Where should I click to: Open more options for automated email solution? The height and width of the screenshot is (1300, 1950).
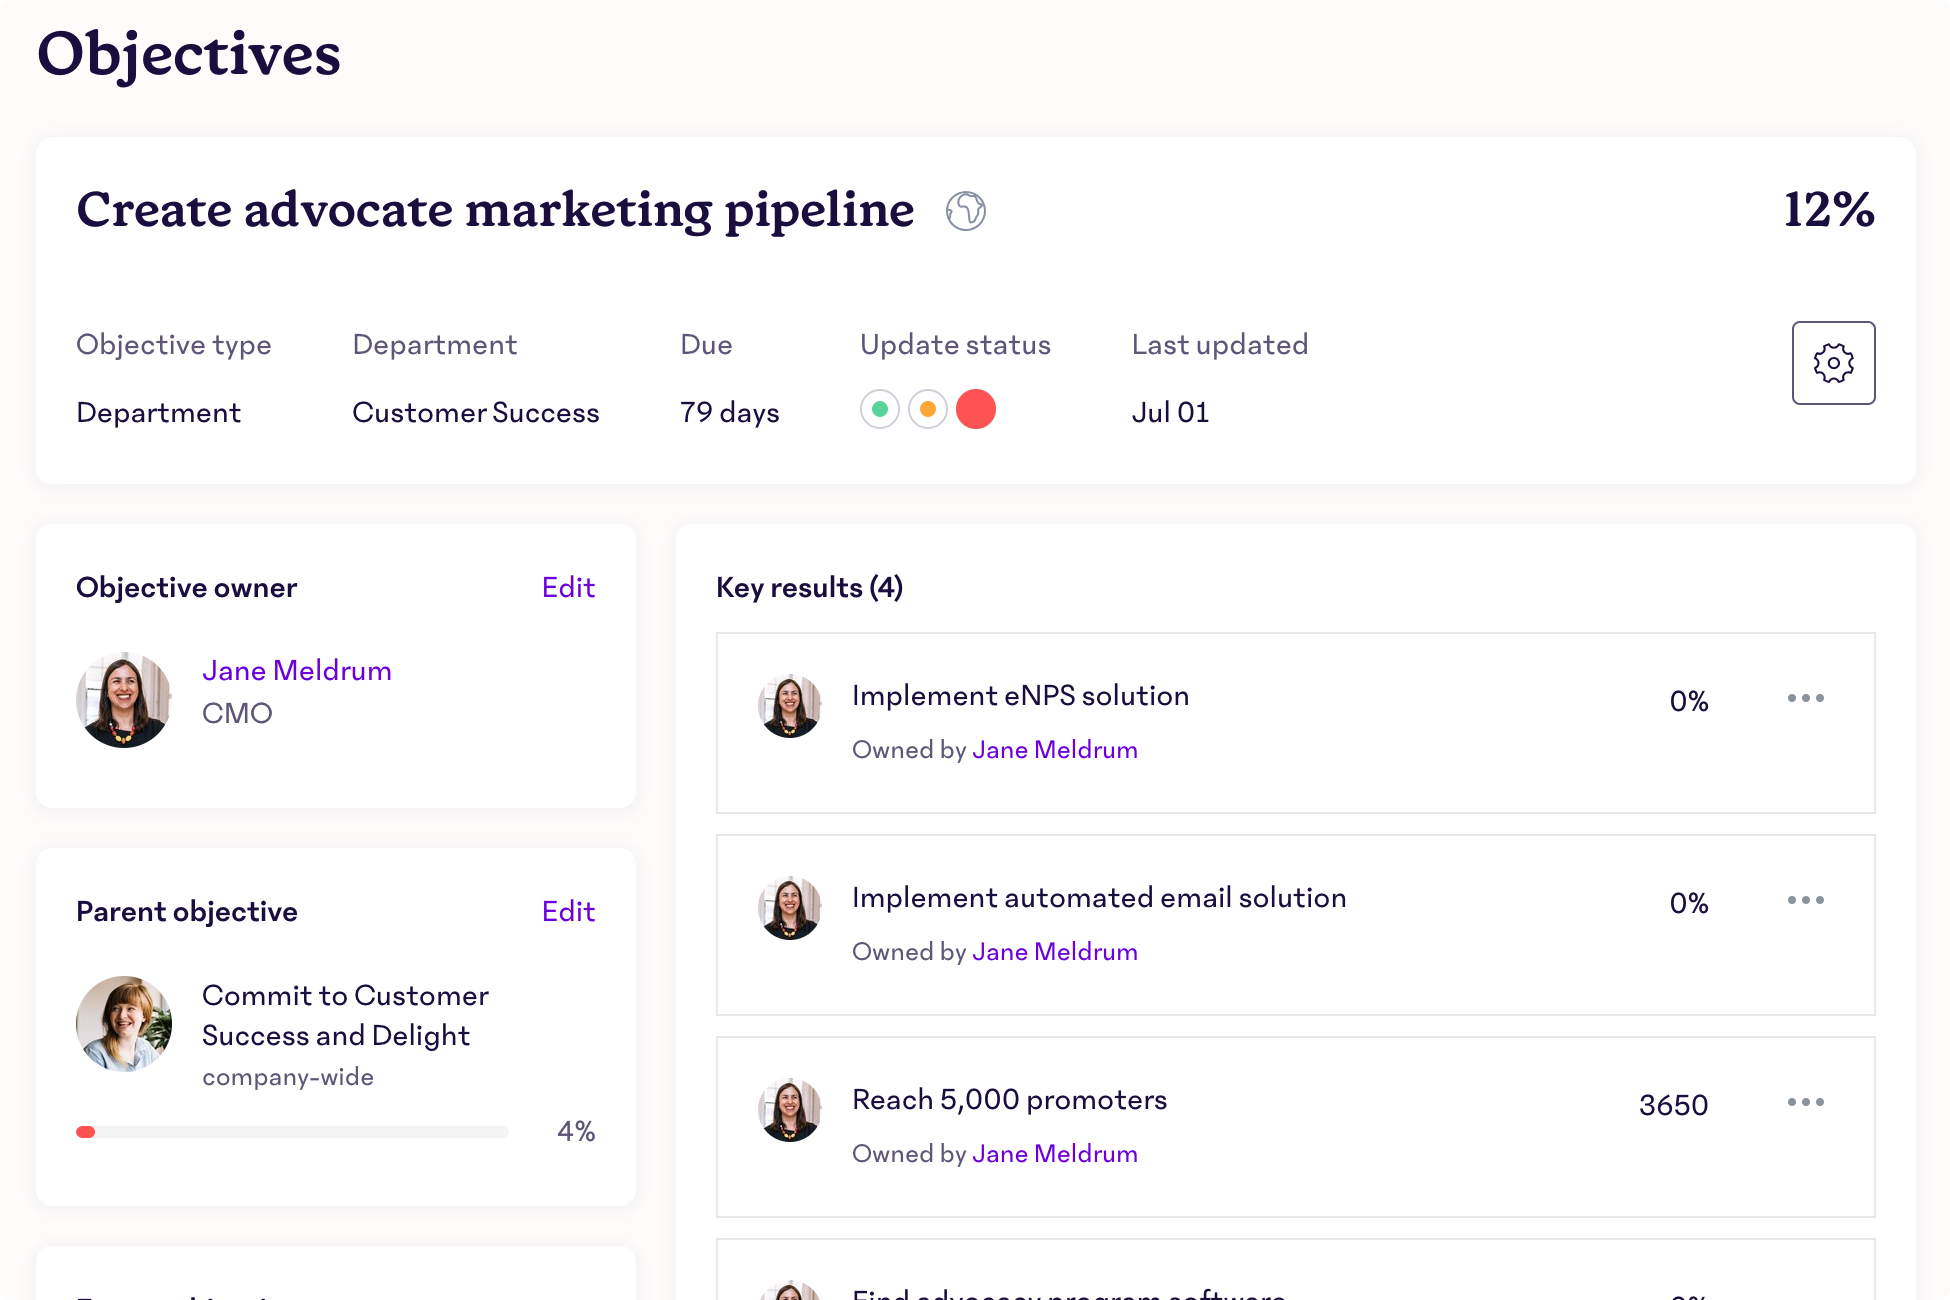coord(1806,900)
